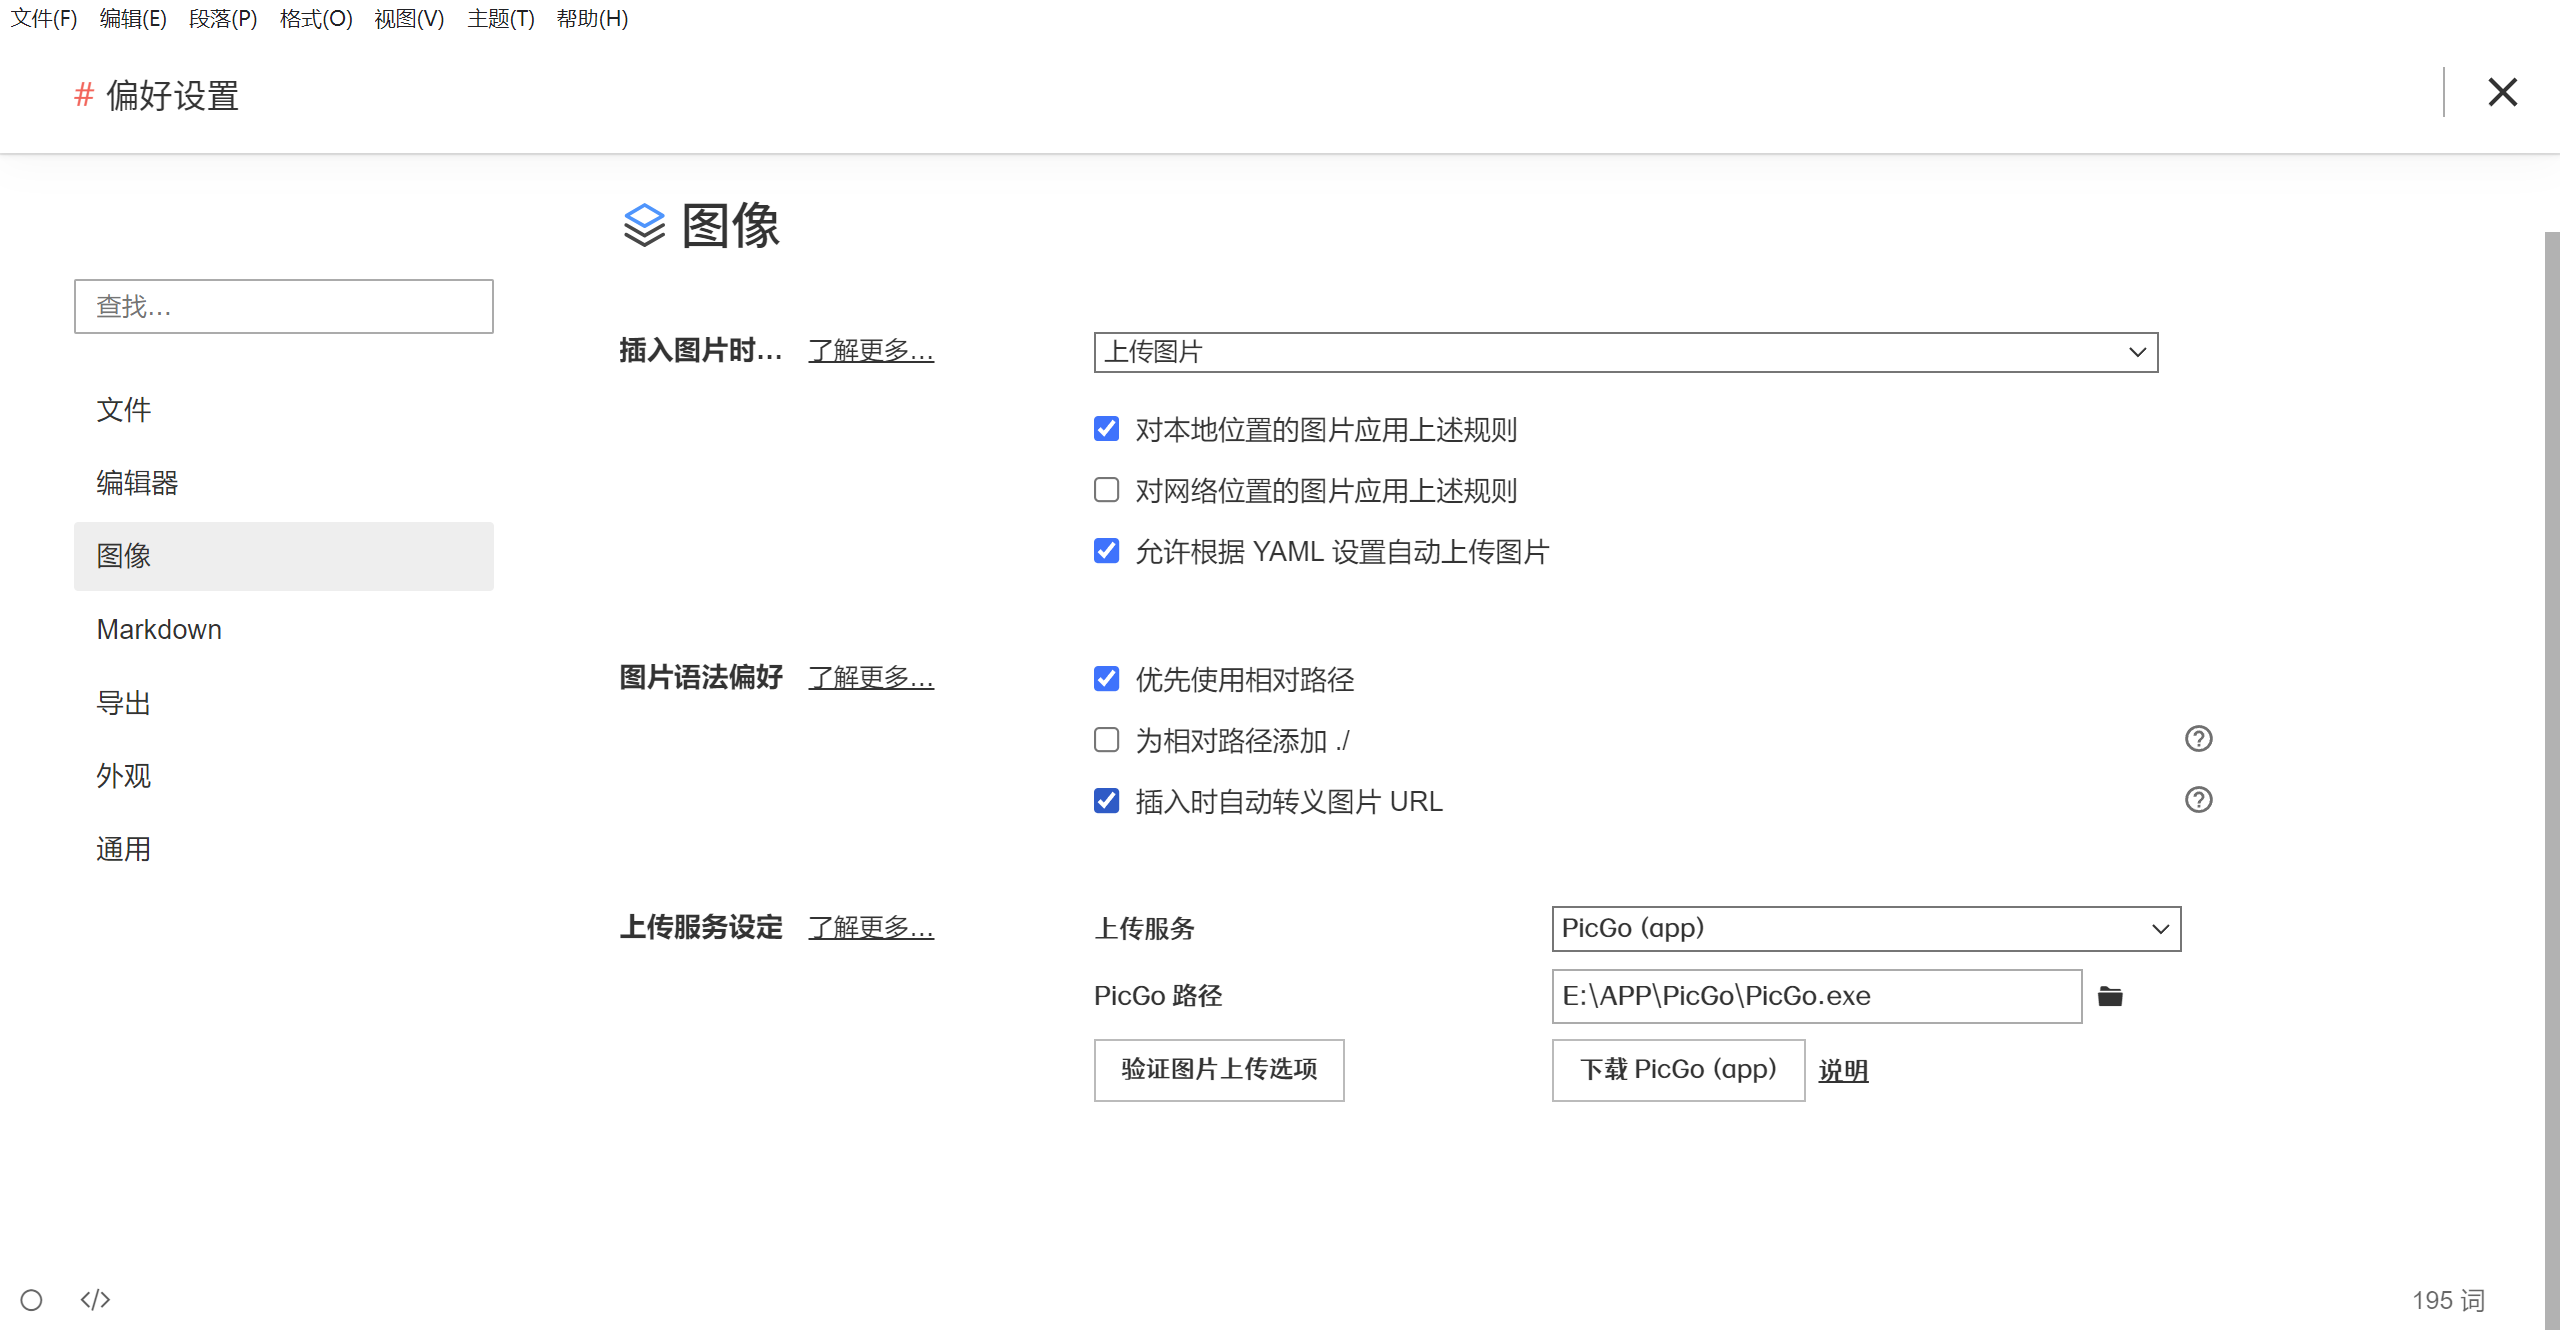Screen dimensions: 2560x1330
Task: Click the 验证图片上传选项 button
Action: click(1218, 1069)
